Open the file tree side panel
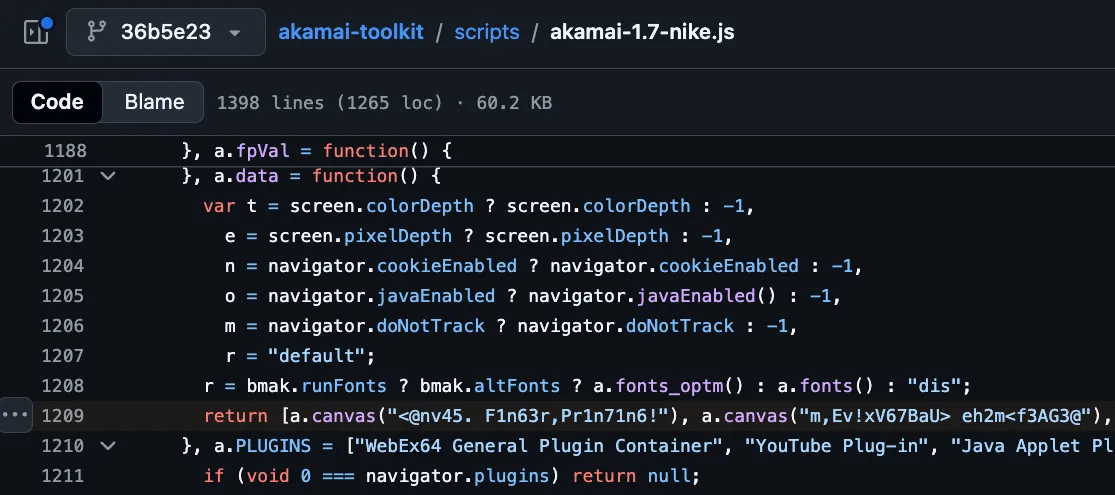The image size is (1115, 495). tap(36, 32)
